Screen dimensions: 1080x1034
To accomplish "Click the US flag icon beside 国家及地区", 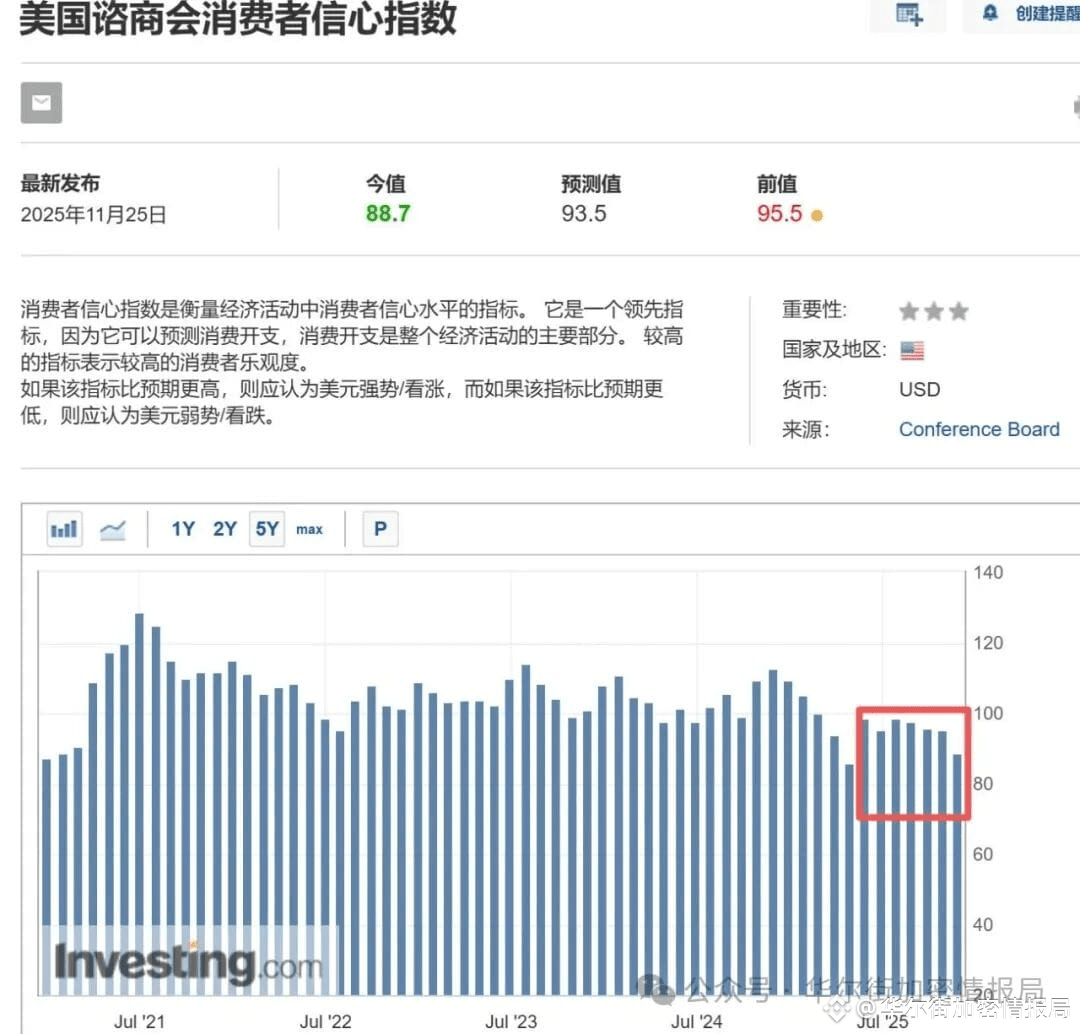I will pyautogui.click(x=911, y=349).
